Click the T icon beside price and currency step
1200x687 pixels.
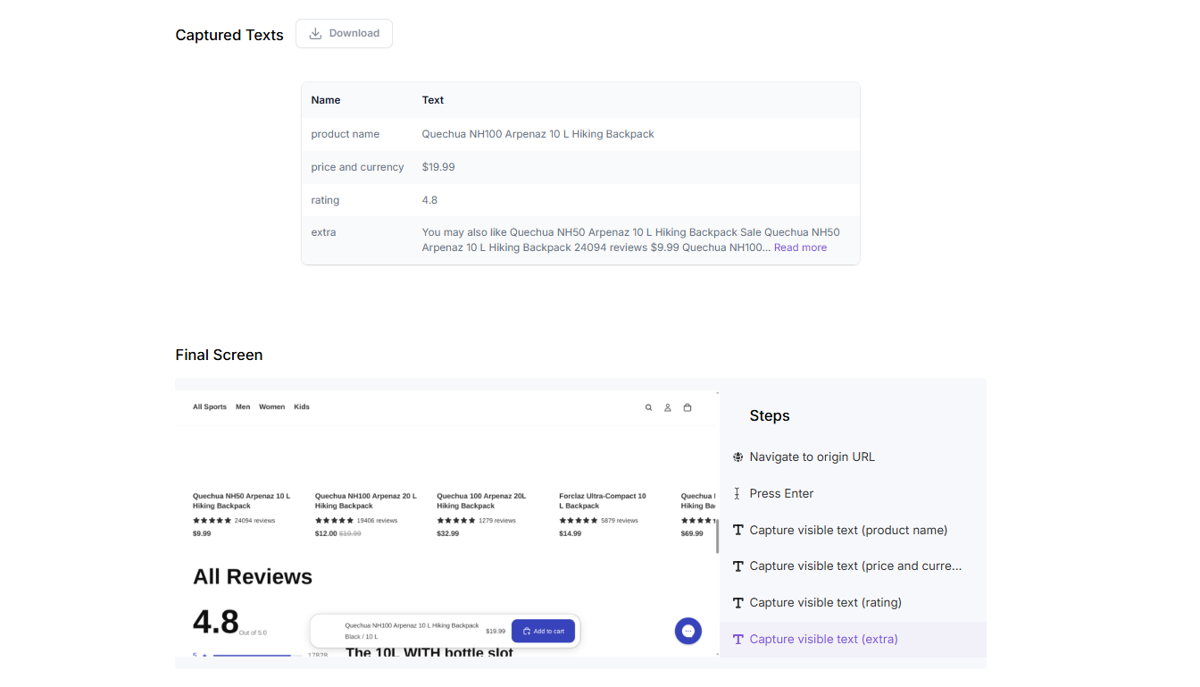(x=738, y=566)
